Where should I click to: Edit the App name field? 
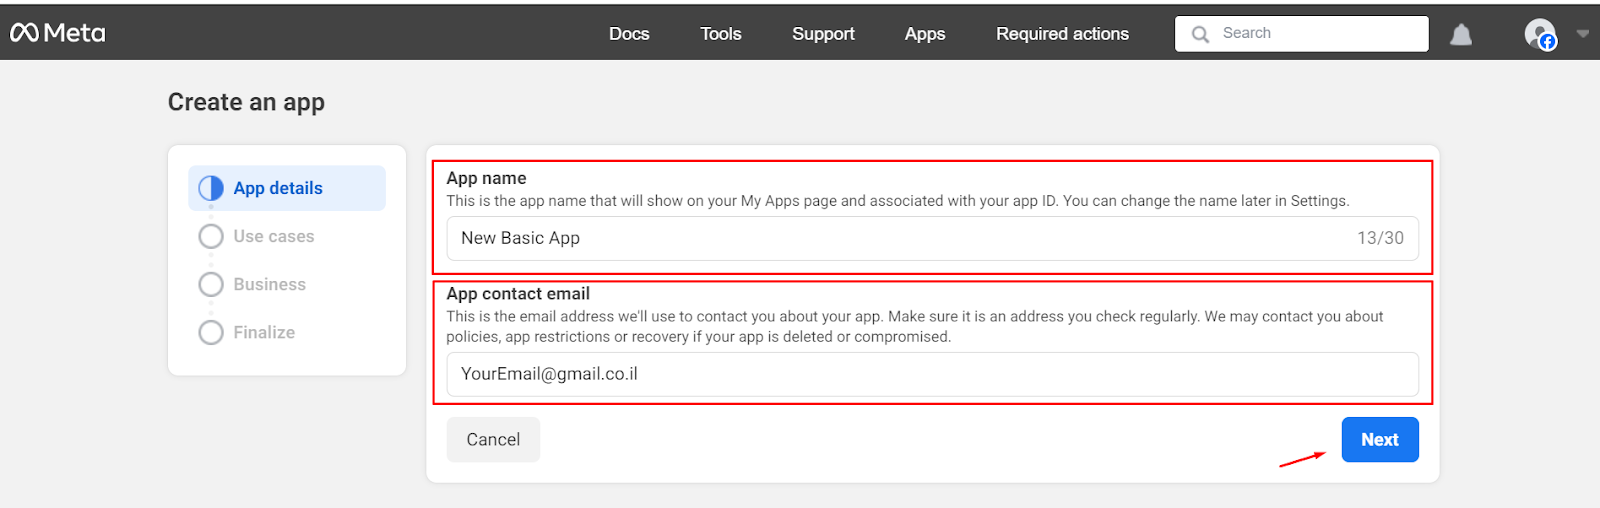coord(932,238)
